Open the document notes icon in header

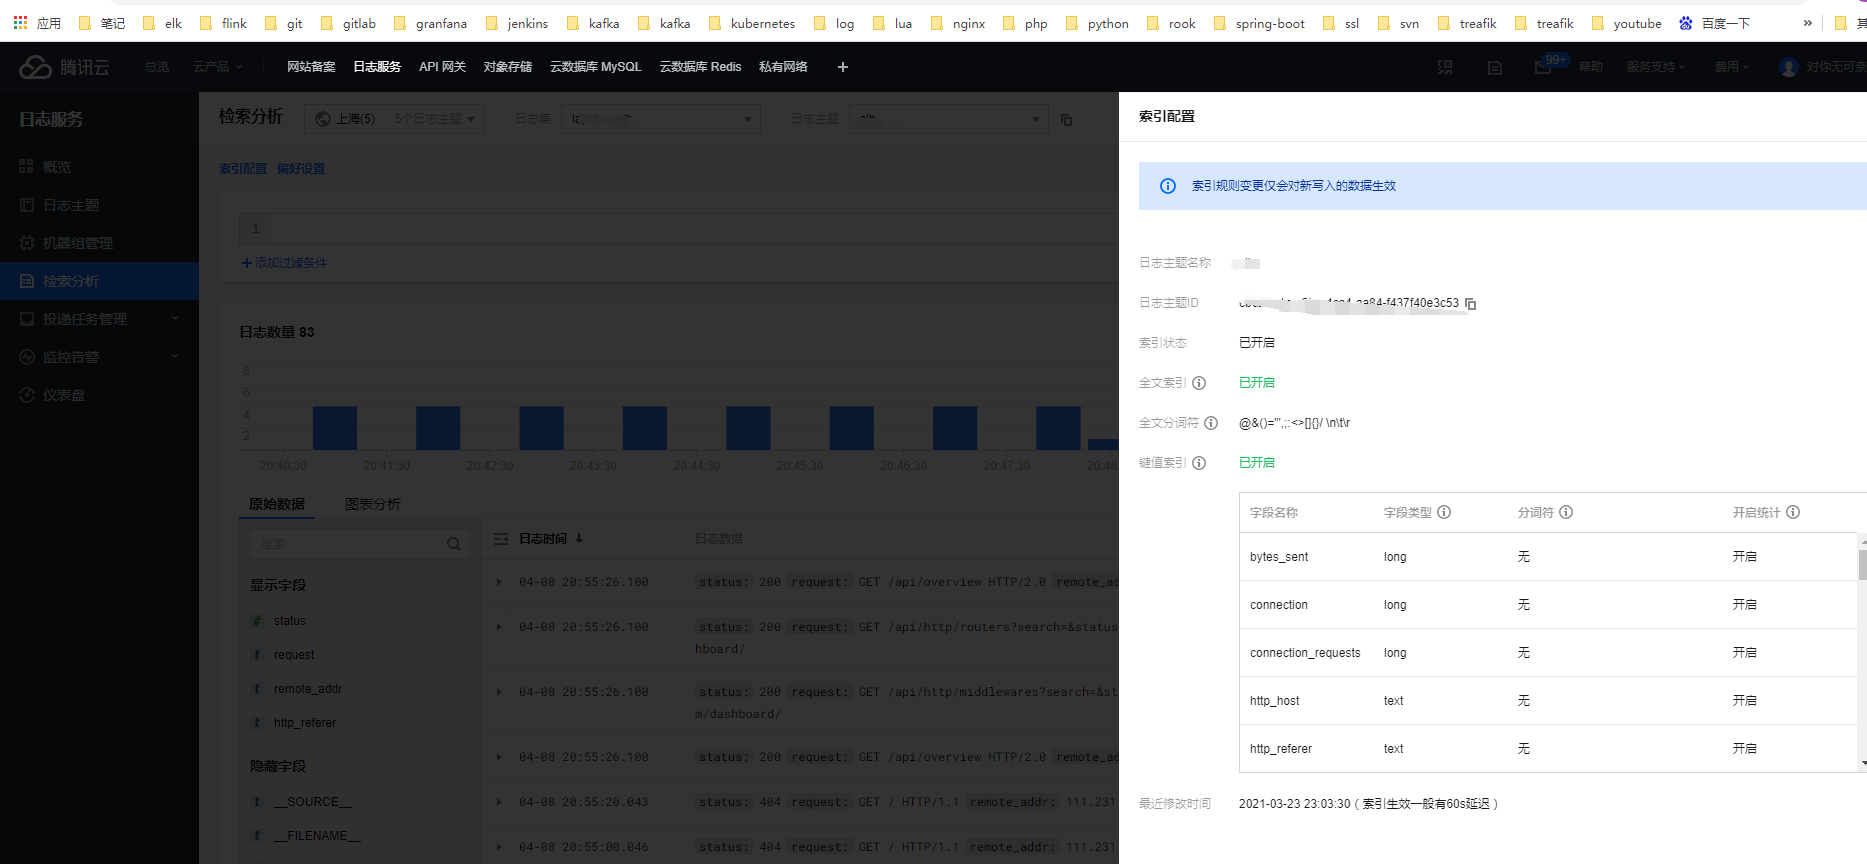point(1495,67)
